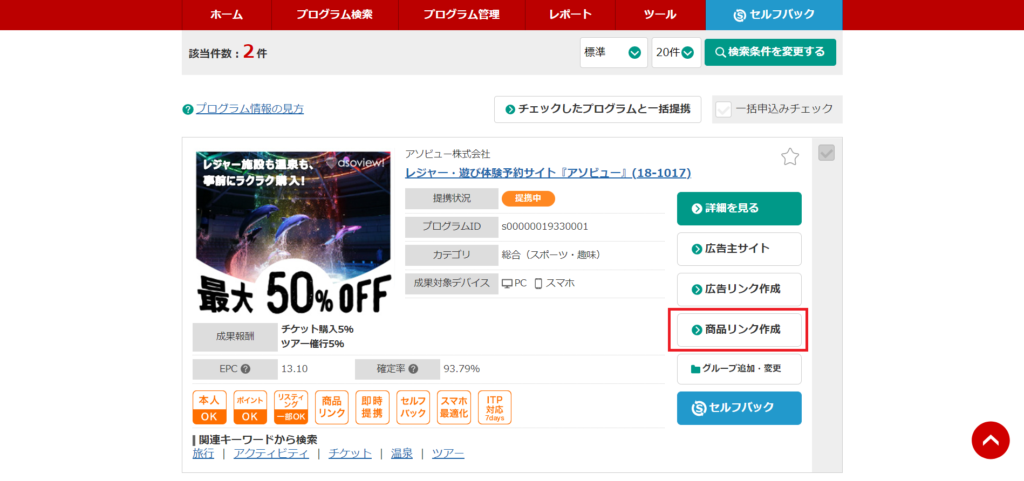
Task: Click the 提携中 status badge
Action: (x=528, y=198)
